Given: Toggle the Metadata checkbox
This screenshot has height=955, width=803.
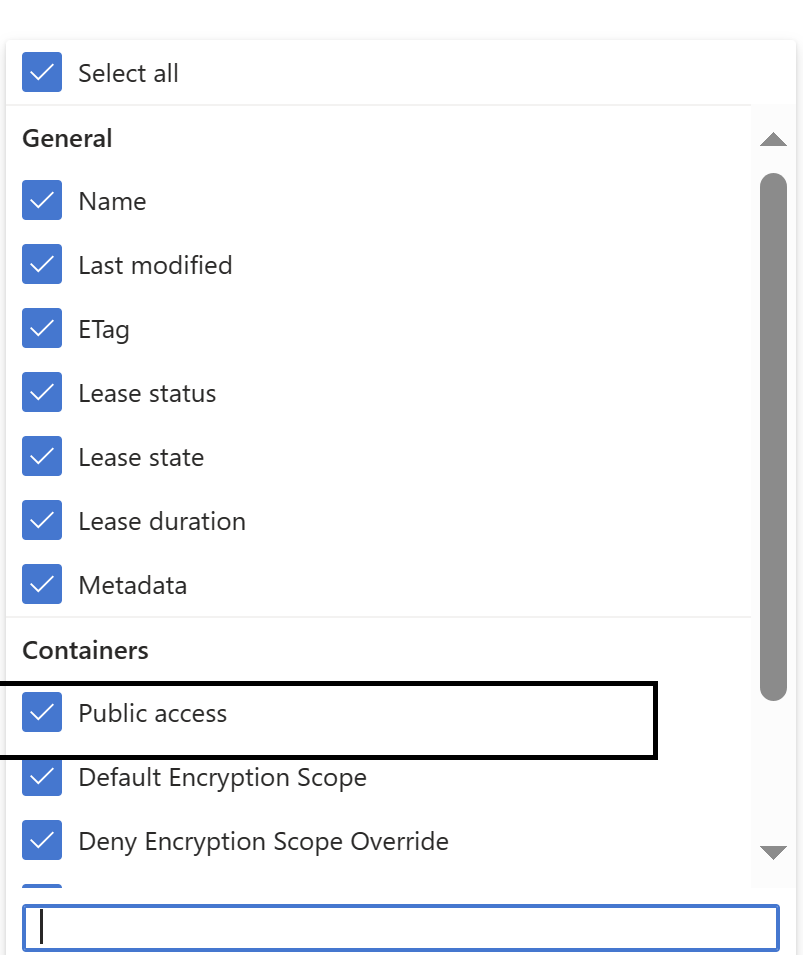Looking at the screenshot, I should click(x=41, y=584).
